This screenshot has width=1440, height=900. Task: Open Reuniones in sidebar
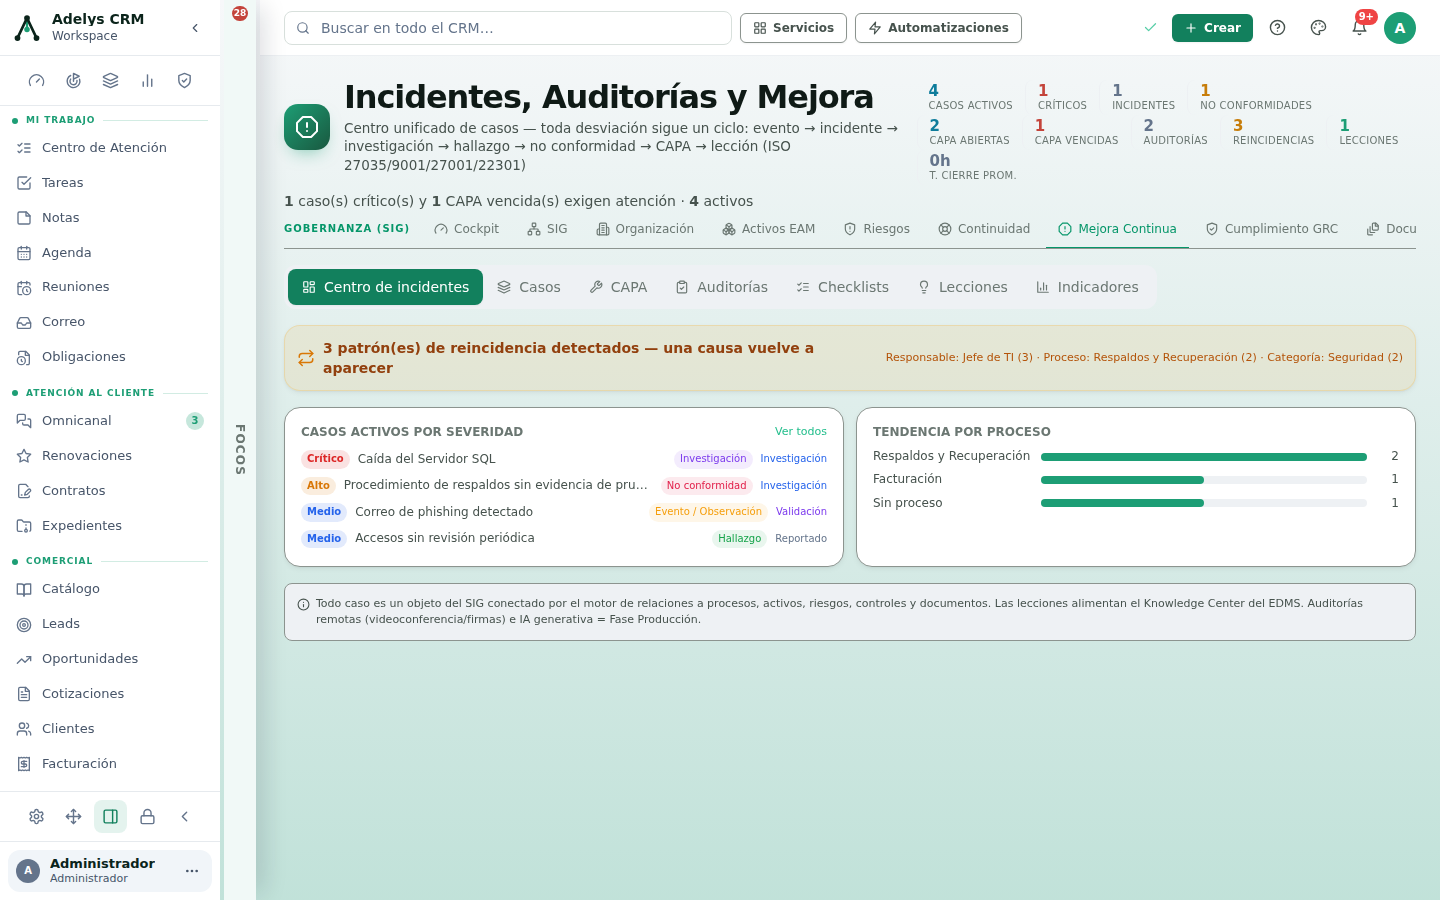(x=110, y=287)
